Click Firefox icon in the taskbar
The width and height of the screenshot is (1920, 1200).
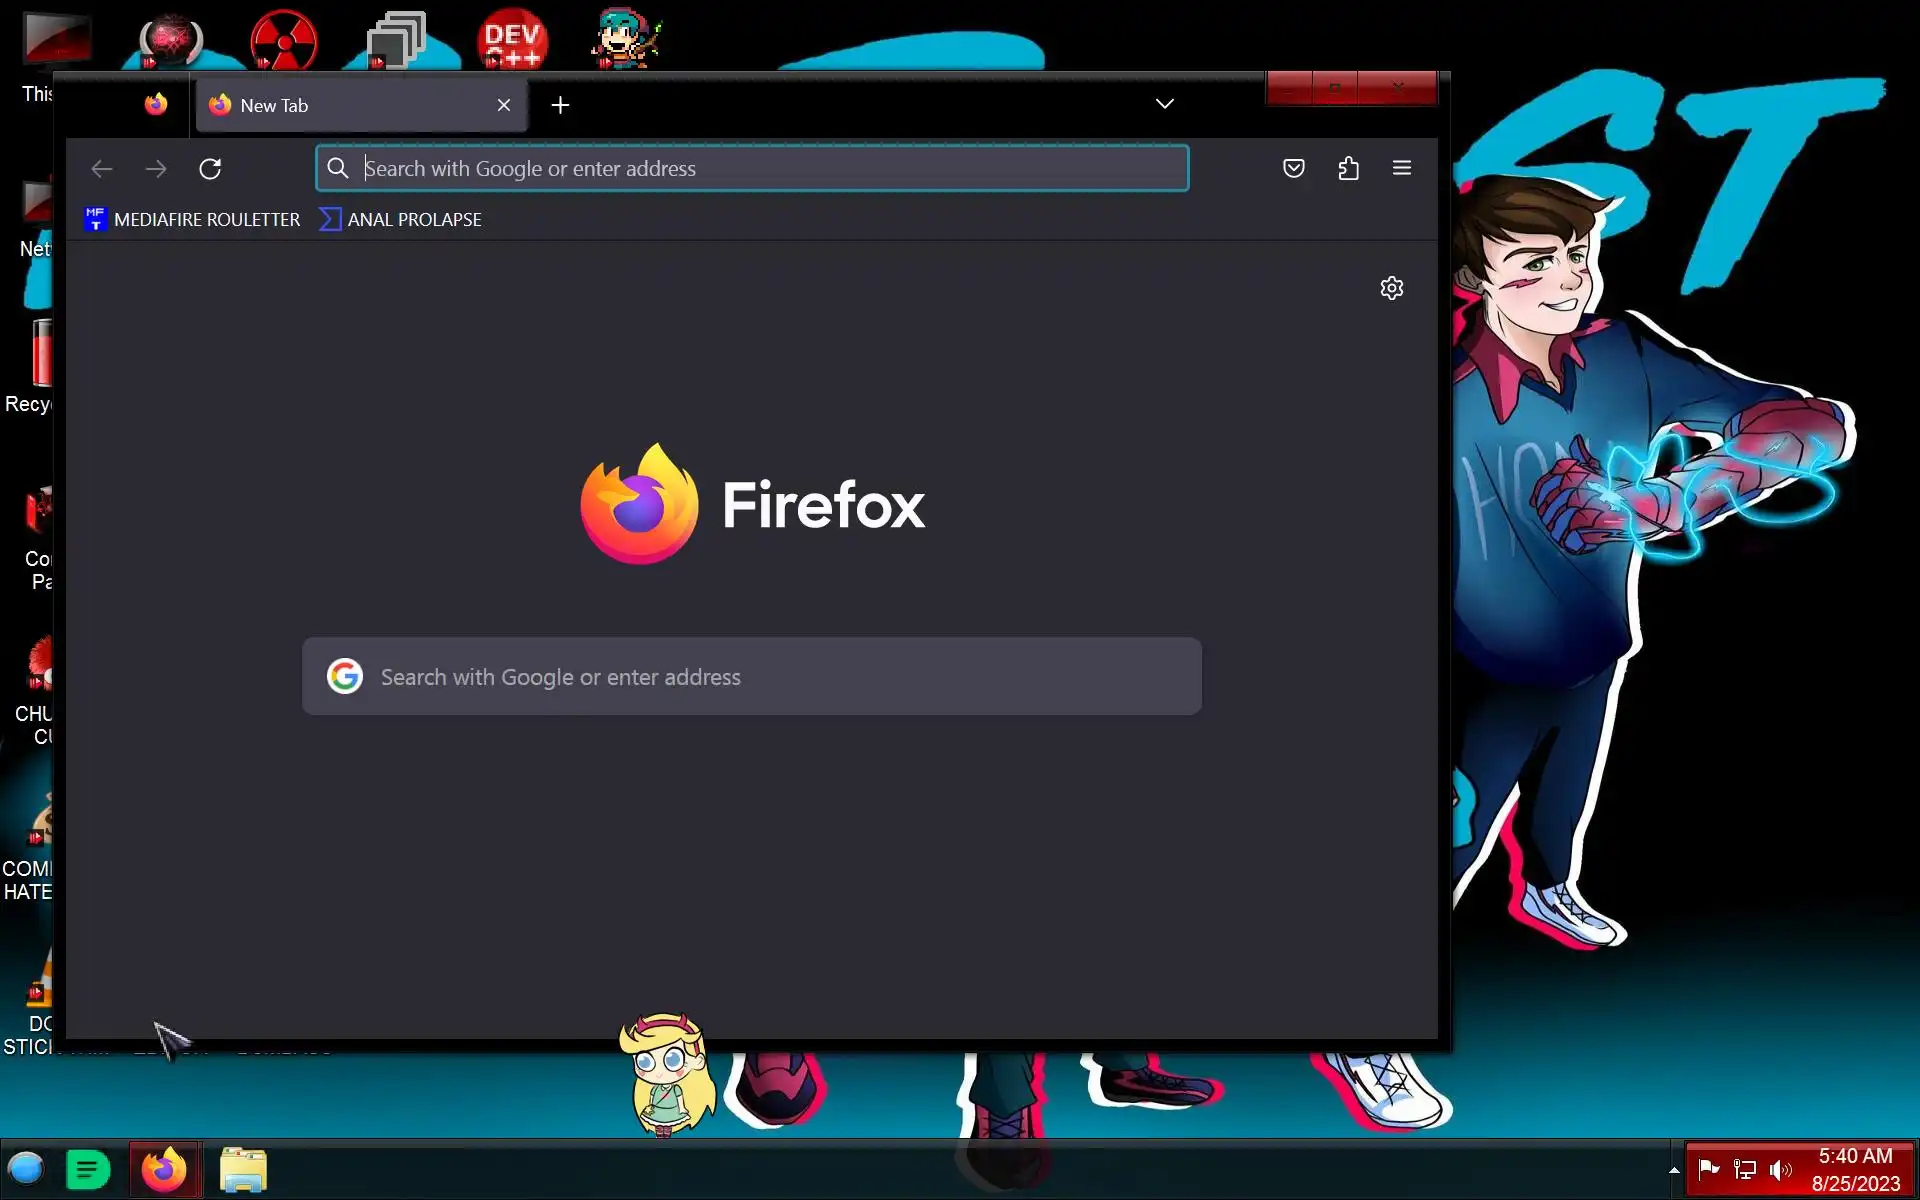[x=165, y=1169]
